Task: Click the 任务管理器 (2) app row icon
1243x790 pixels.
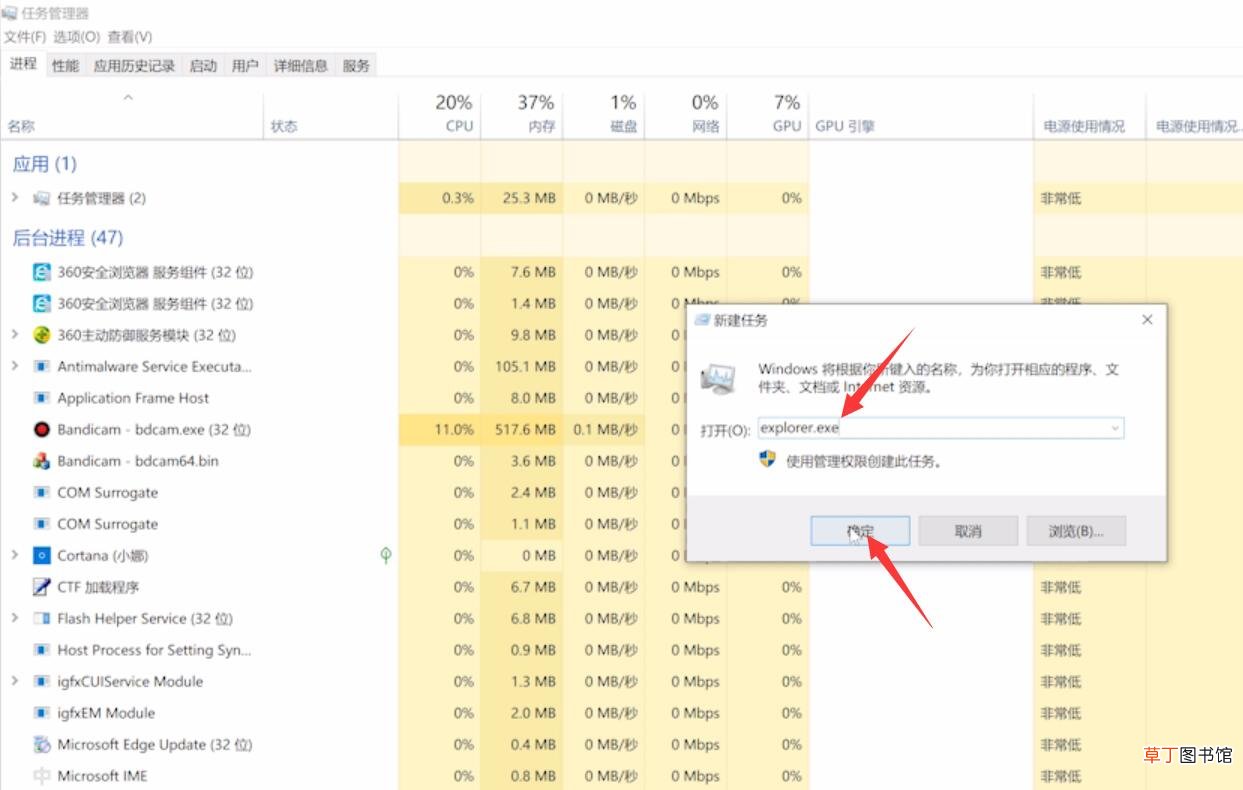Action: pyautogui.click(x=41, y=198)
